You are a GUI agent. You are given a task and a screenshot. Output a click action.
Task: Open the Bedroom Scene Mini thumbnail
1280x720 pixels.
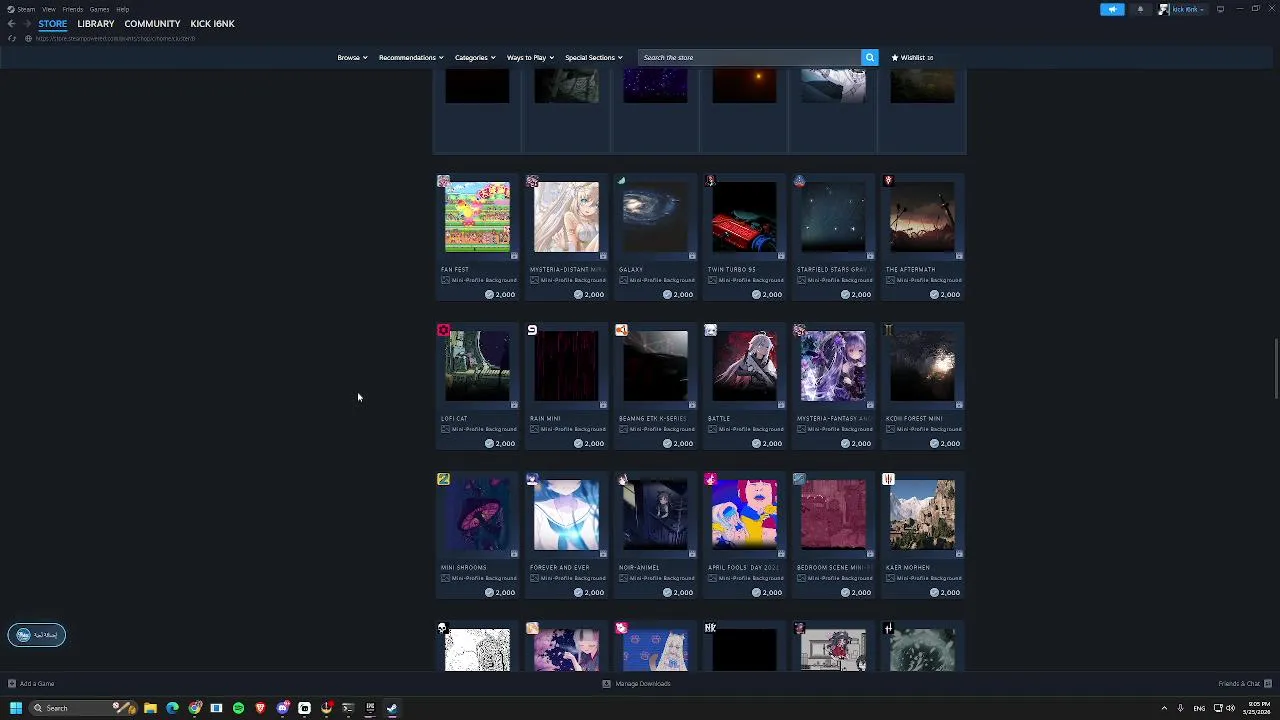click(x=833, y=515)
